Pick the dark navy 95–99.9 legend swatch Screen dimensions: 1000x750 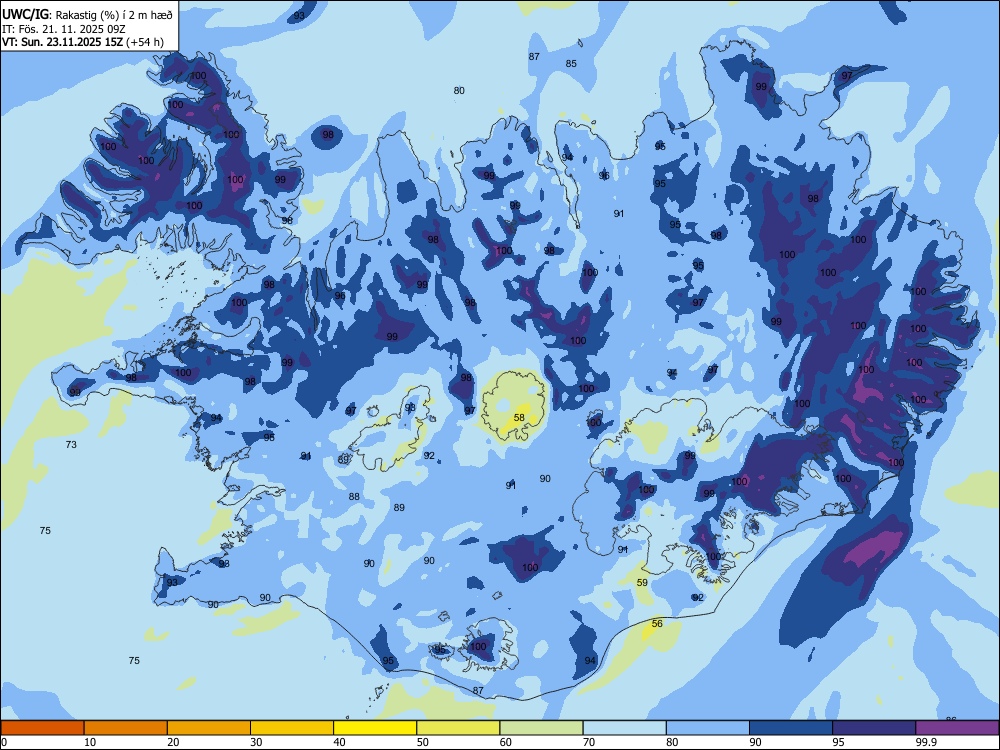874,728
